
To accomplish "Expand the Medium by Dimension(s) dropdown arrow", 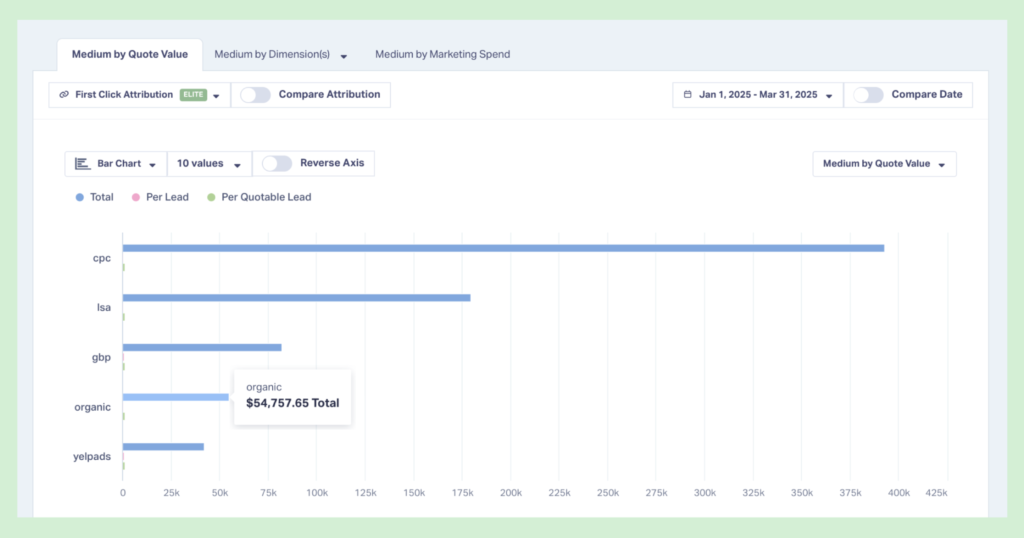I will pyautogui.click(x=344, y=56).
